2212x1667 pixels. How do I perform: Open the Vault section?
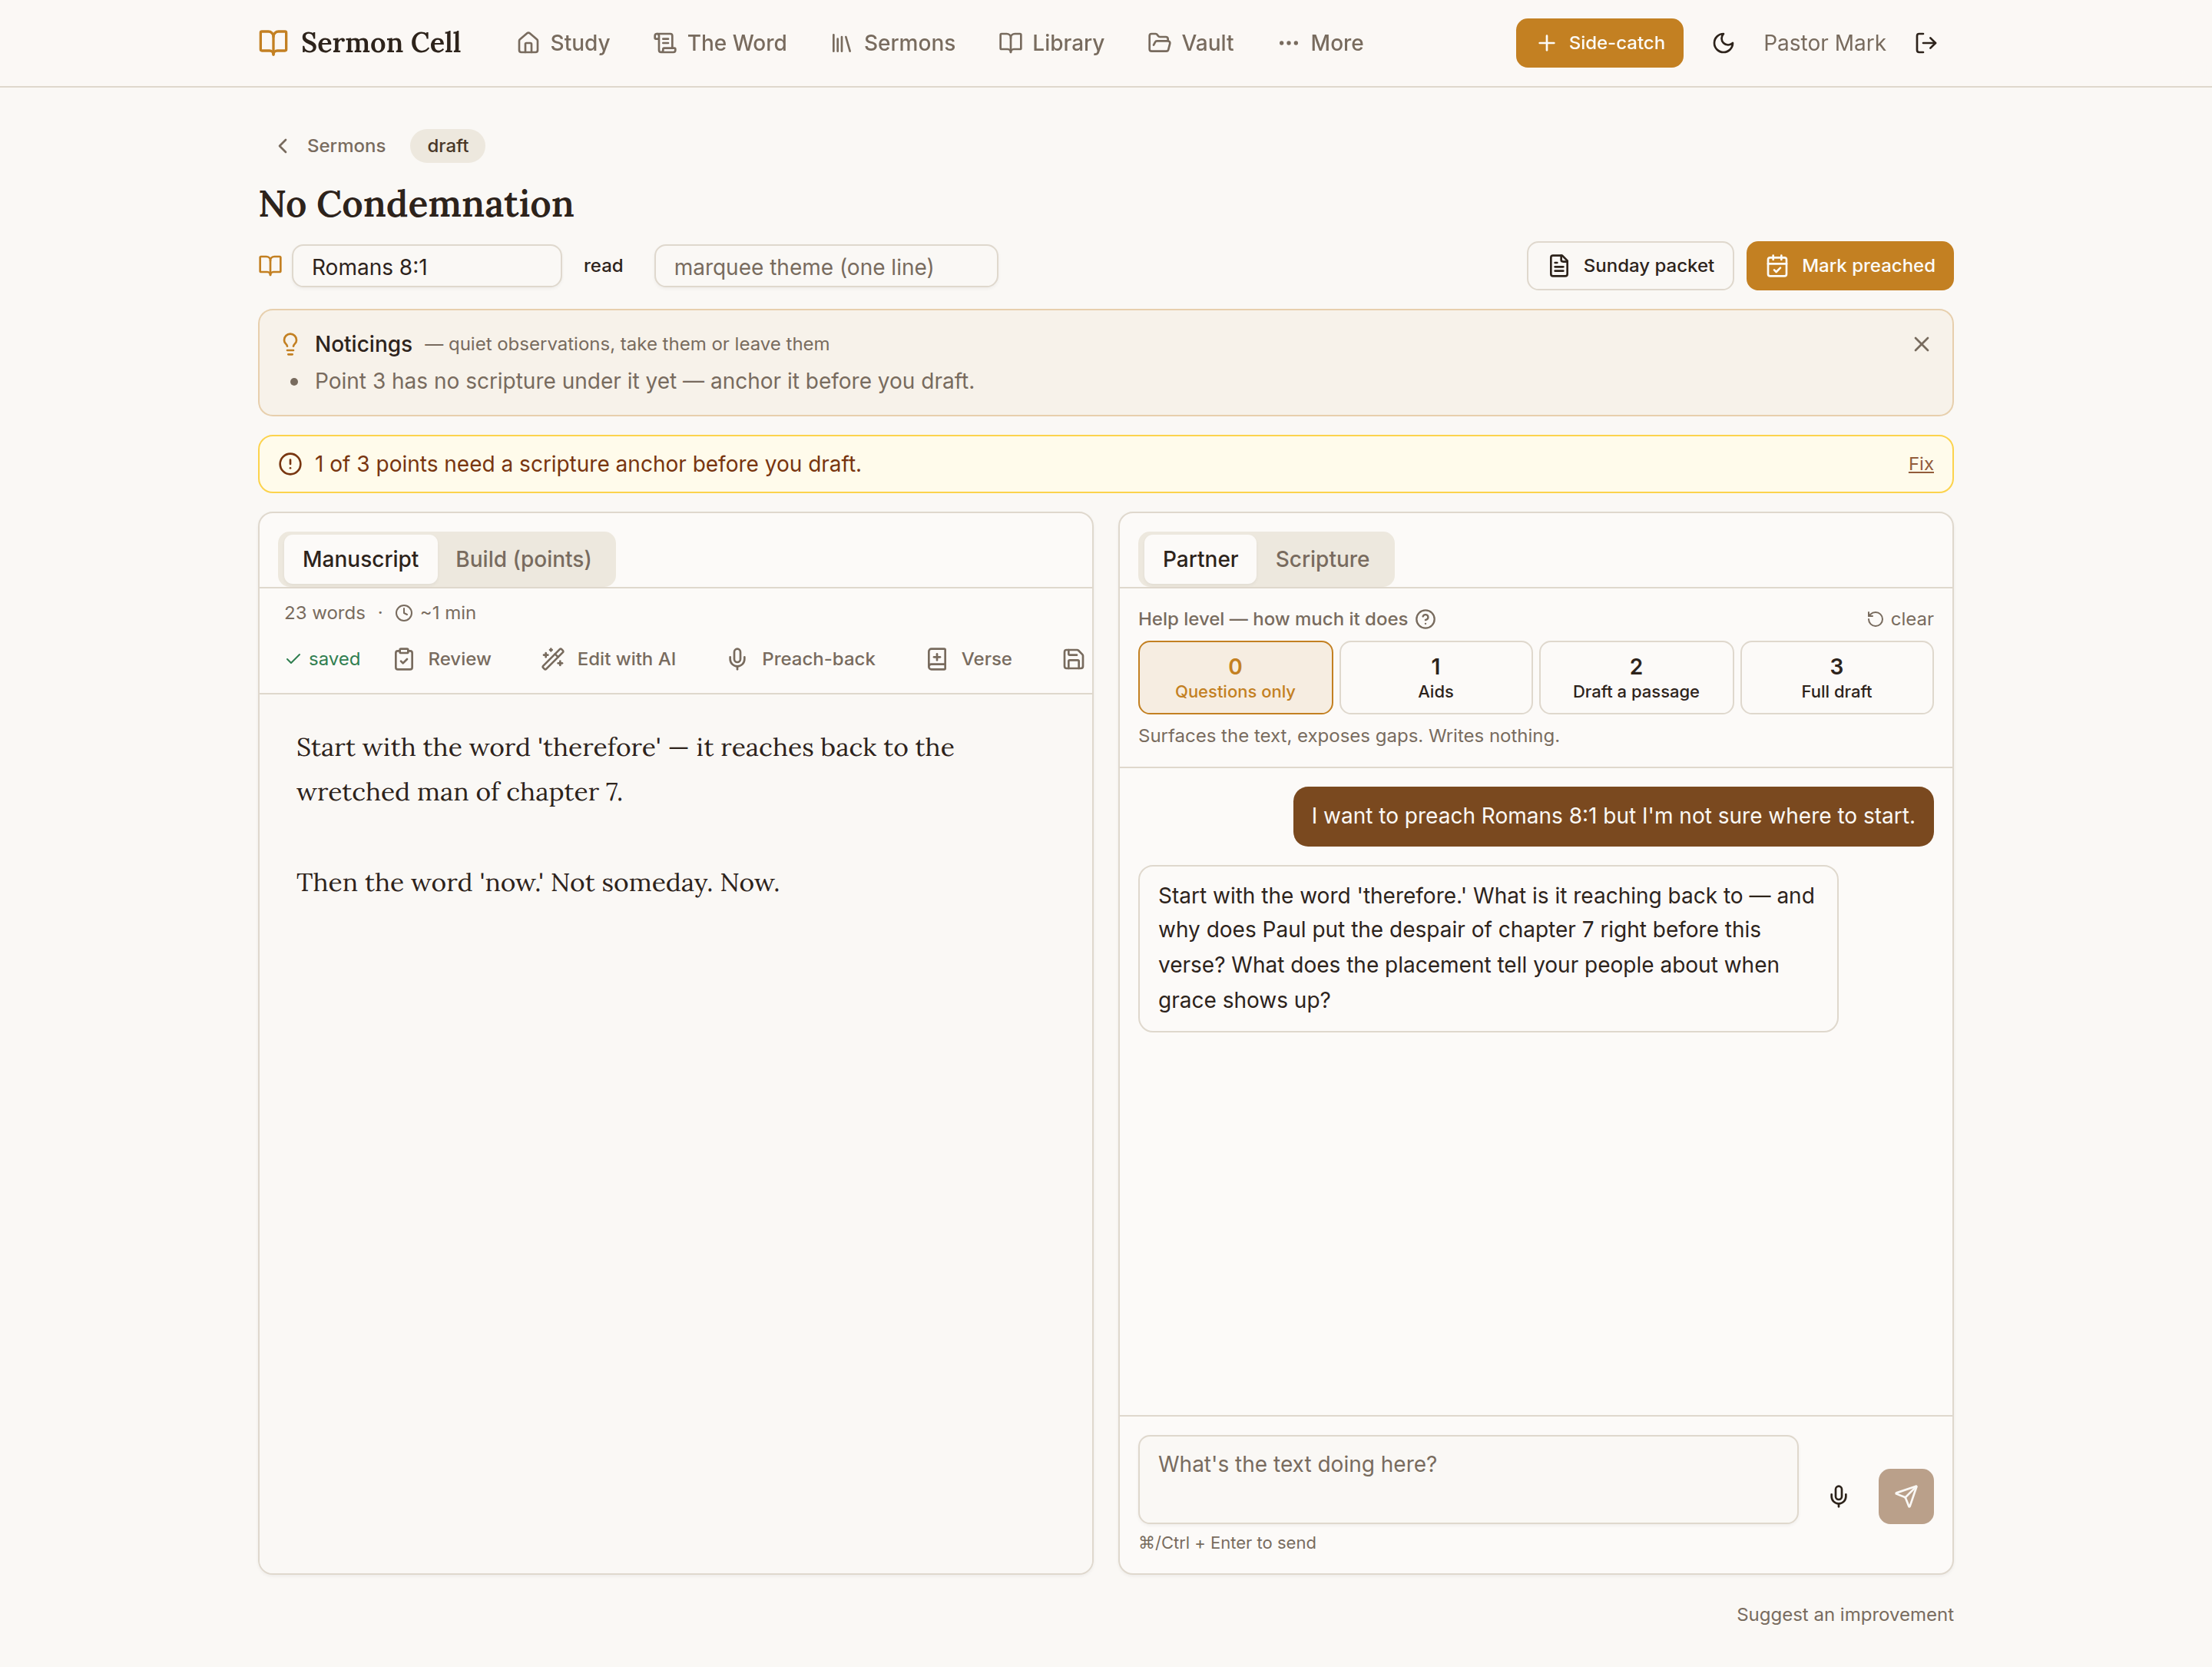pyautogui.click(x=1190, y=43)
